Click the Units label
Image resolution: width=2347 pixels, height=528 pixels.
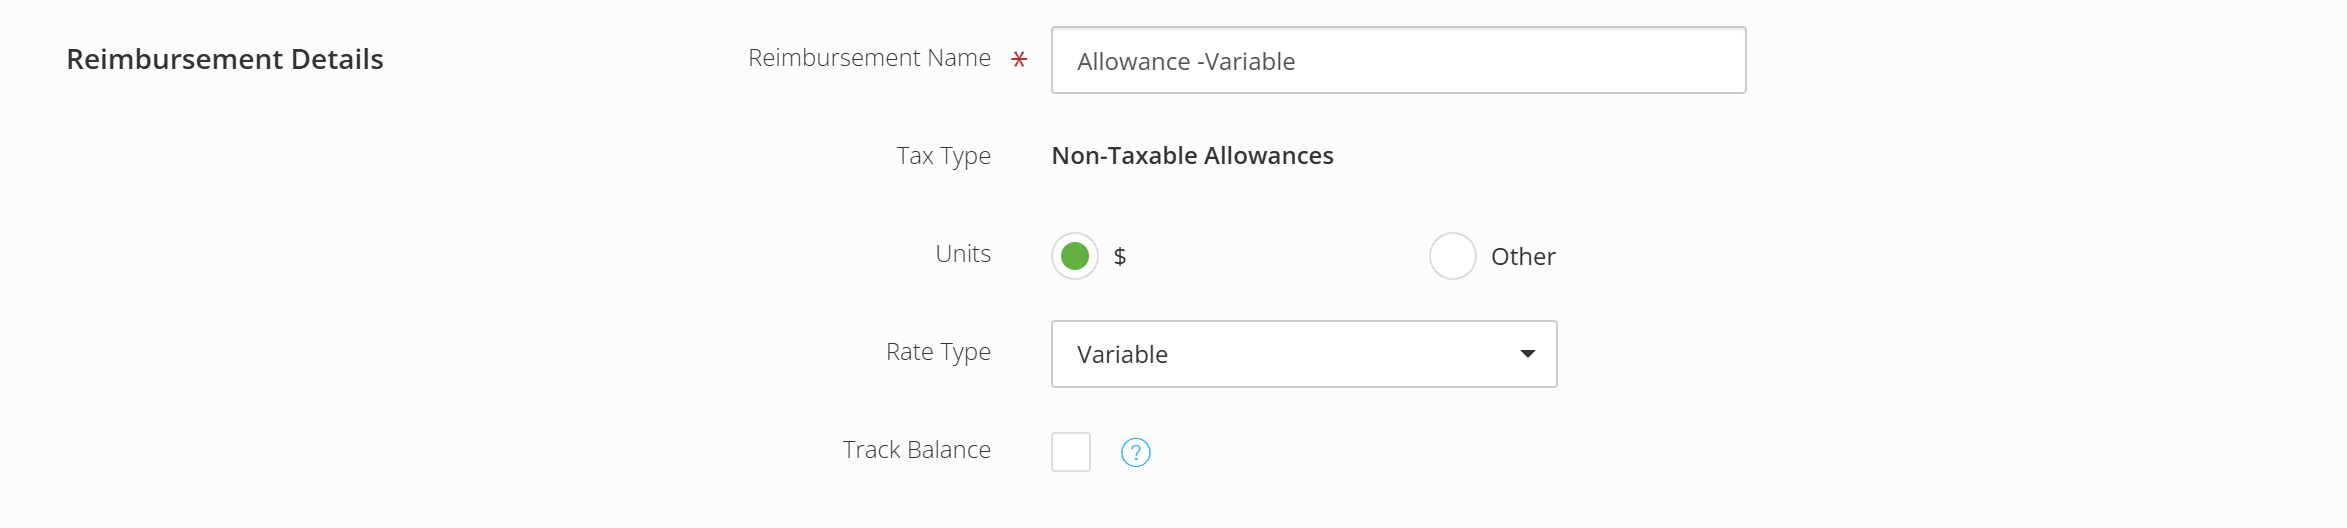coord(963,254)
